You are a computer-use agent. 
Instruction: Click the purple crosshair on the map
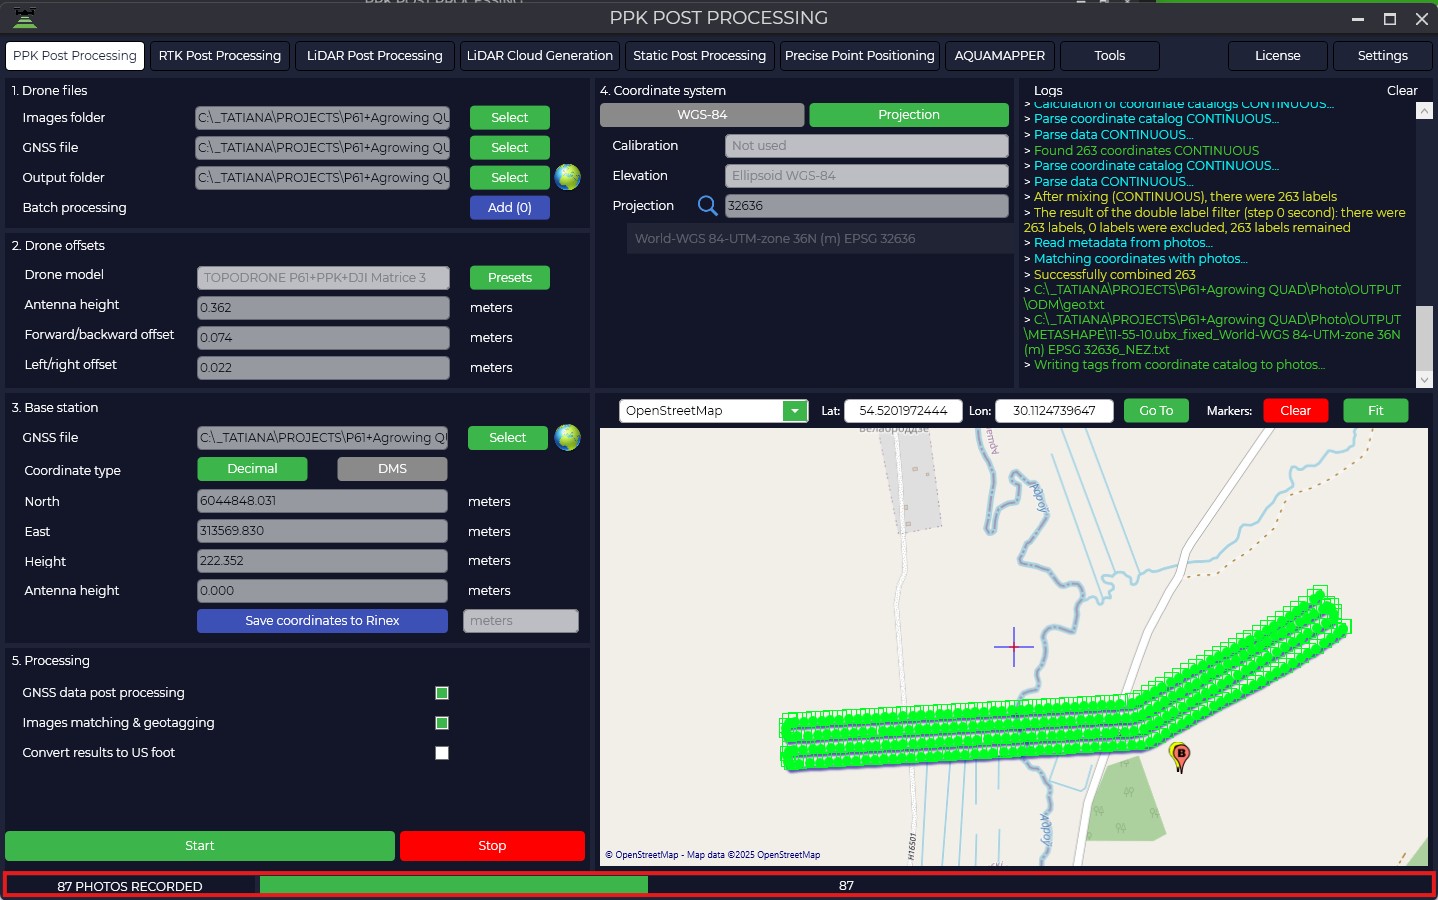click(1014, 646)
